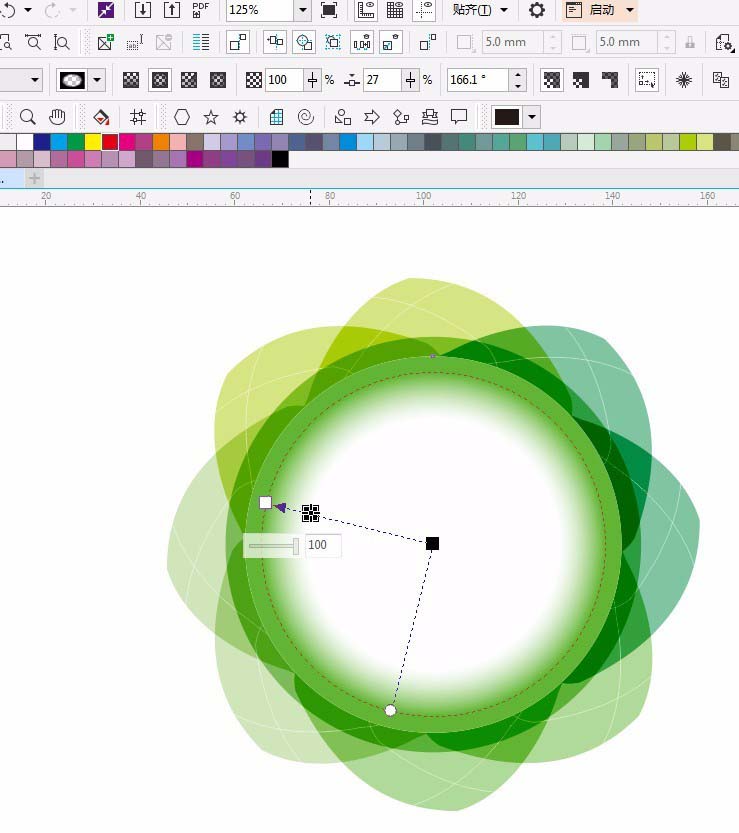739x833 pixels.
Task: Open slider beside midpoint value 27
Action: 410,80
